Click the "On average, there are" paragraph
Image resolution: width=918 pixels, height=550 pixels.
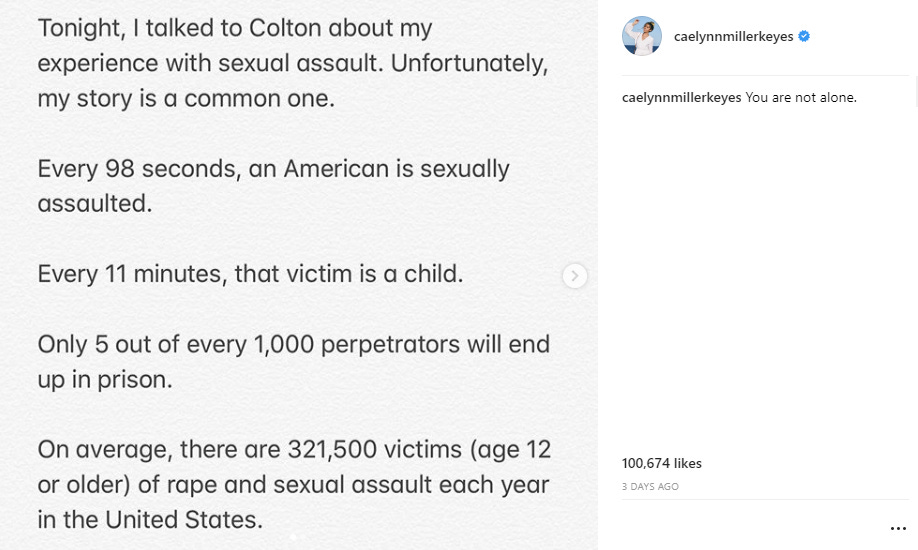[x=294, y=485]
